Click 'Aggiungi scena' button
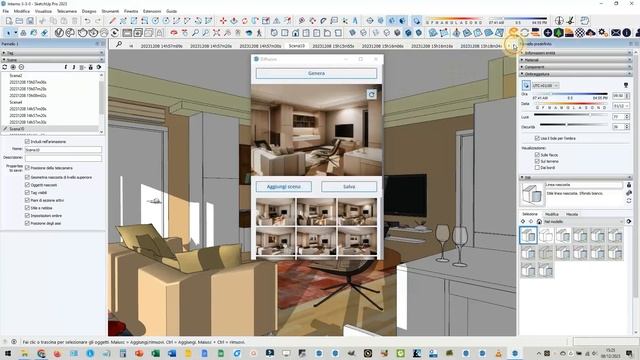640x360 pixels. click(x=284, y=187)
